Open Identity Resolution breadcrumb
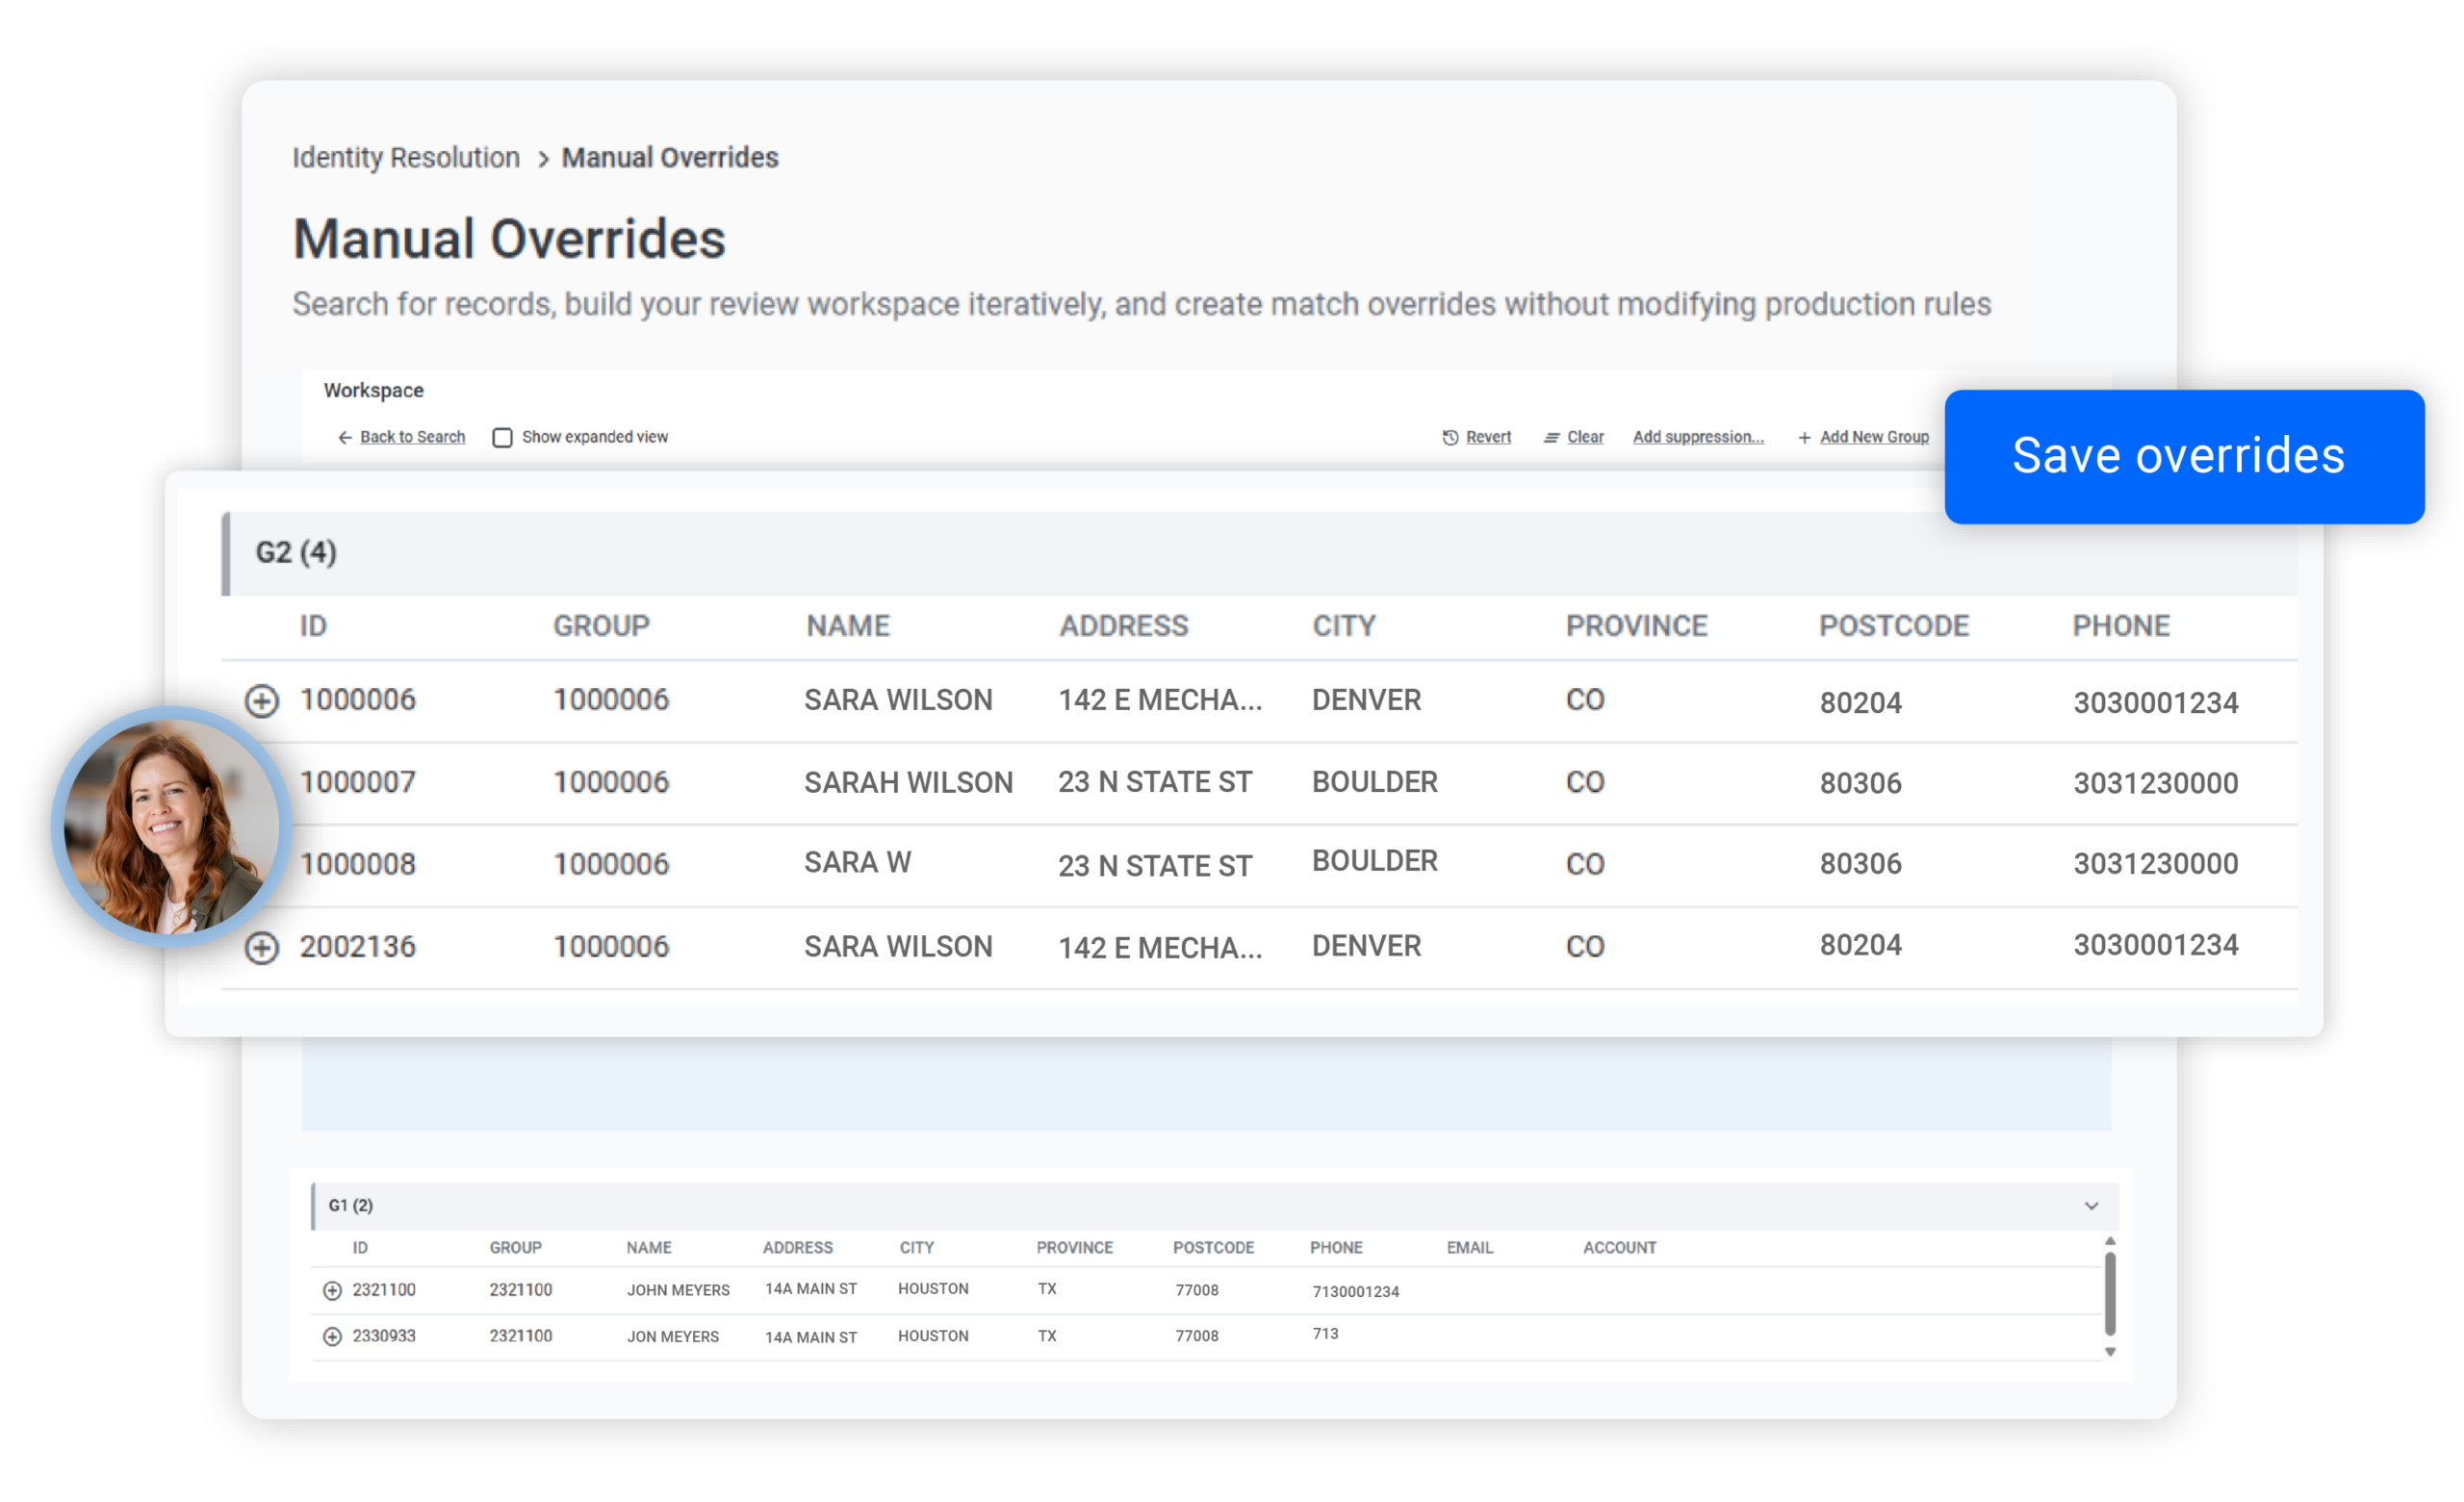Viewport: 2464px width, 1502px height. click(x=406, y=157)
